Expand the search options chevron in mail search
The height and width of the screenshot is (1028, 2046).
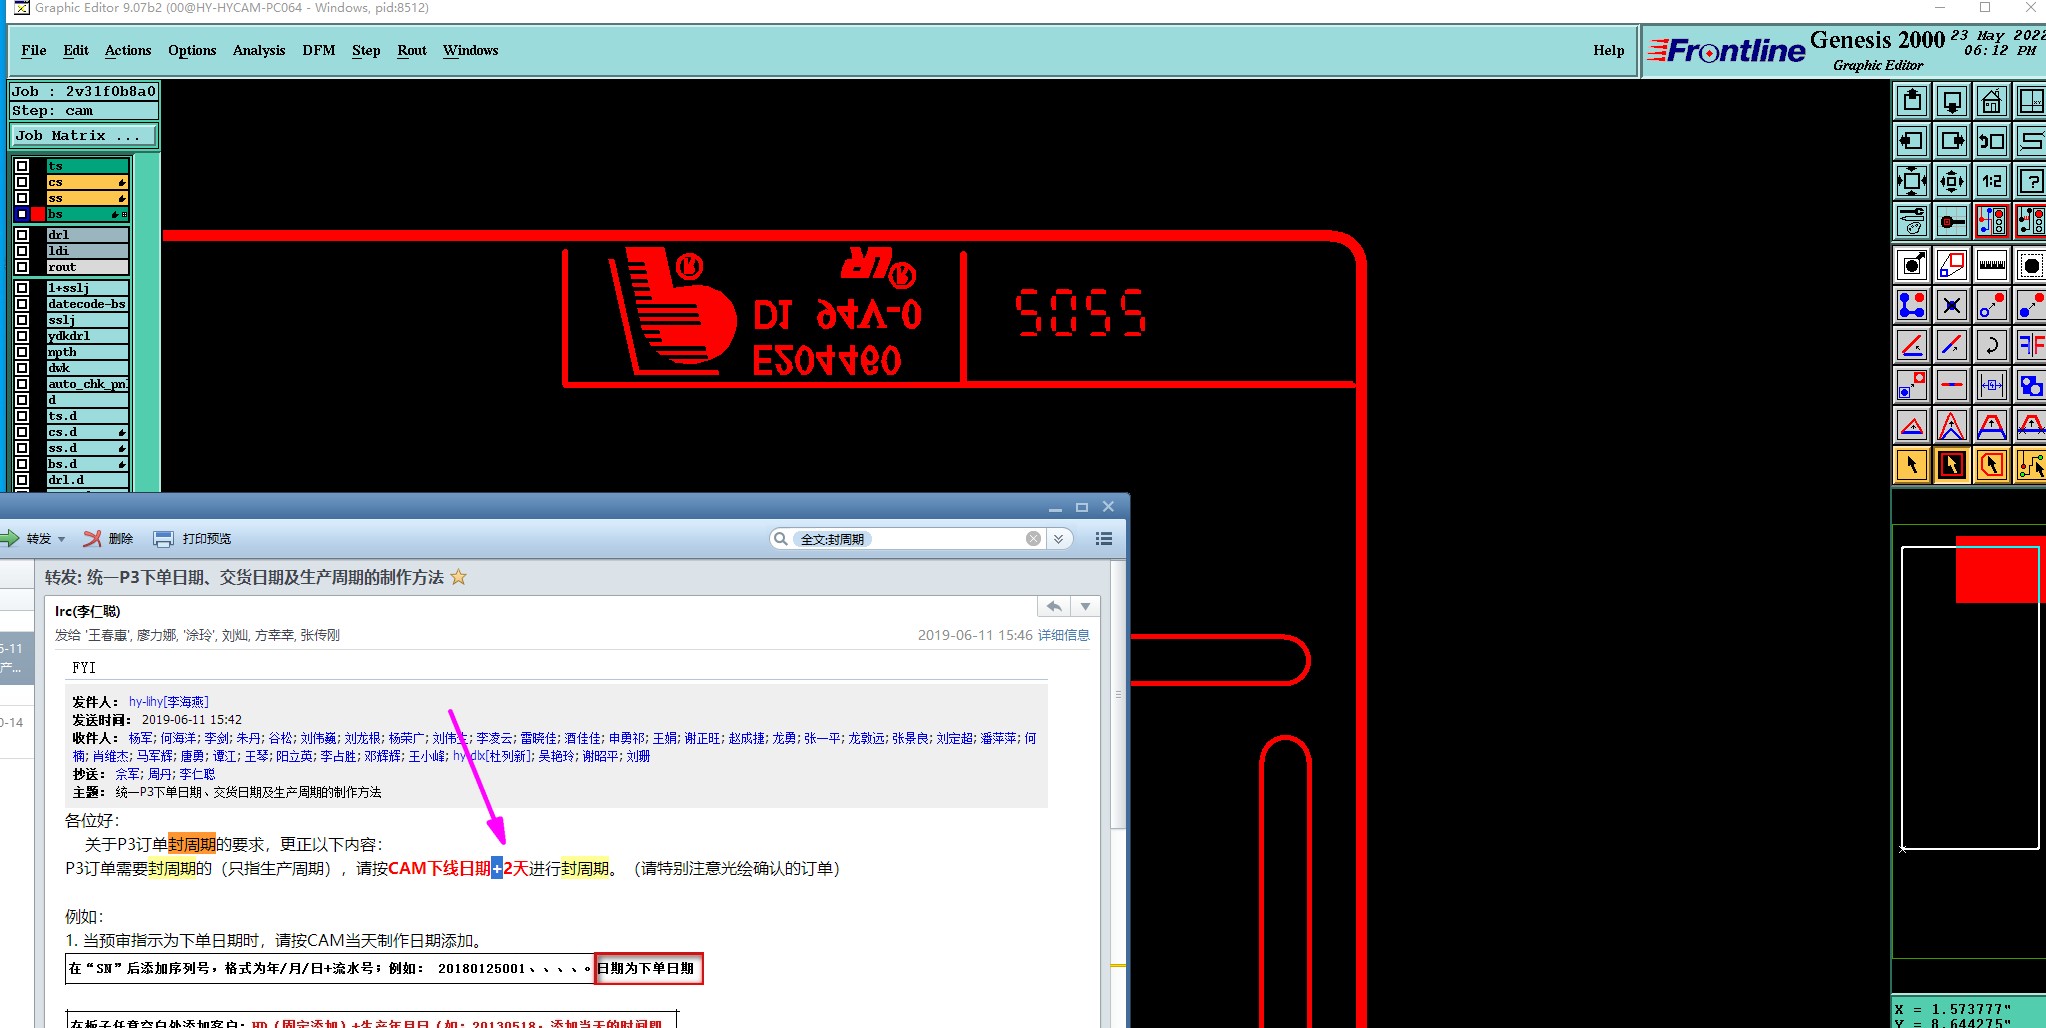1058,539
